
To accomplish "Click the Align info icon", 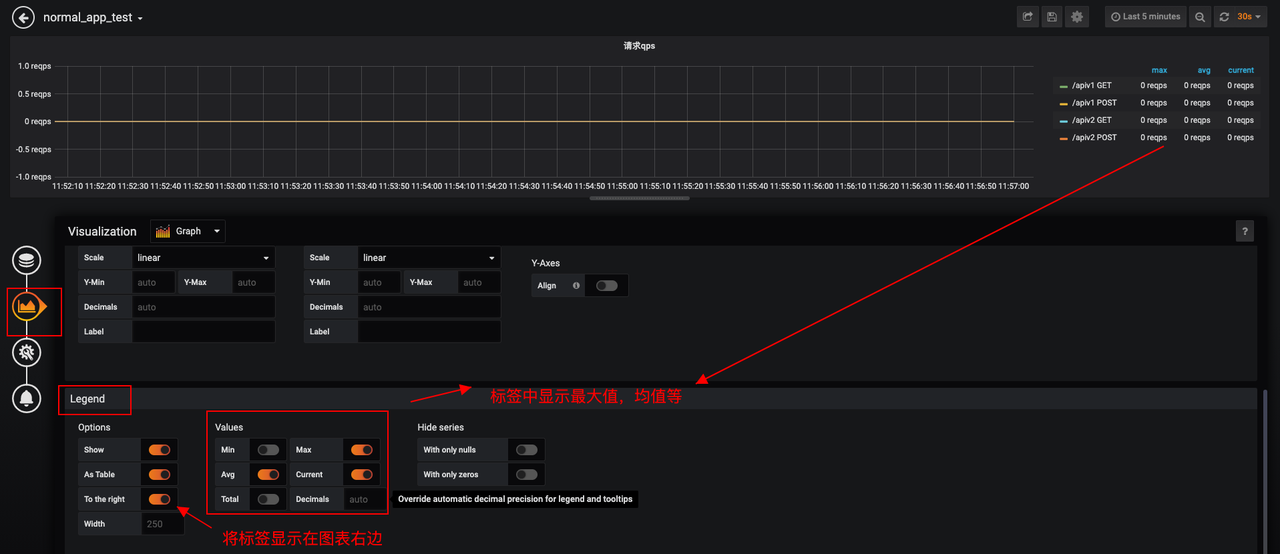I will [x=576, y=285].
